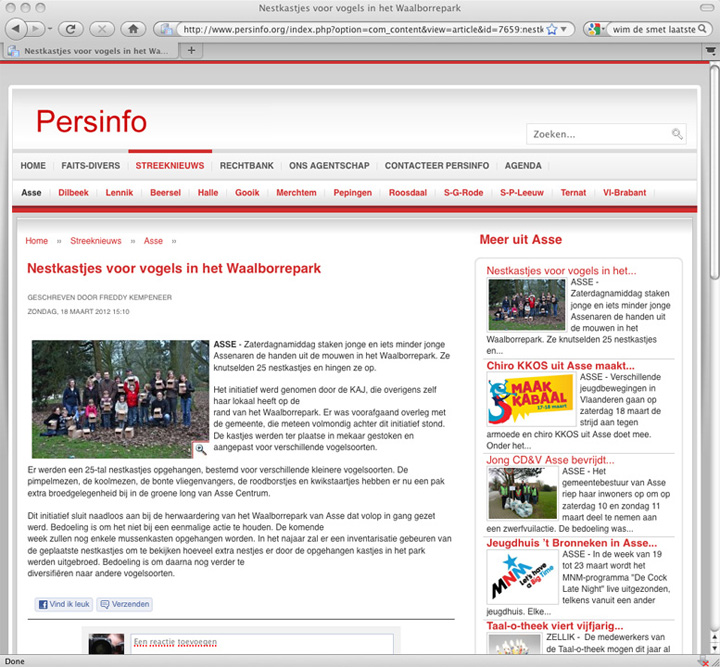Open sidebar article Jong CD&V Asse bevrijdt...
The height and width of the screenshot is (667, 720).
point(550,460)
